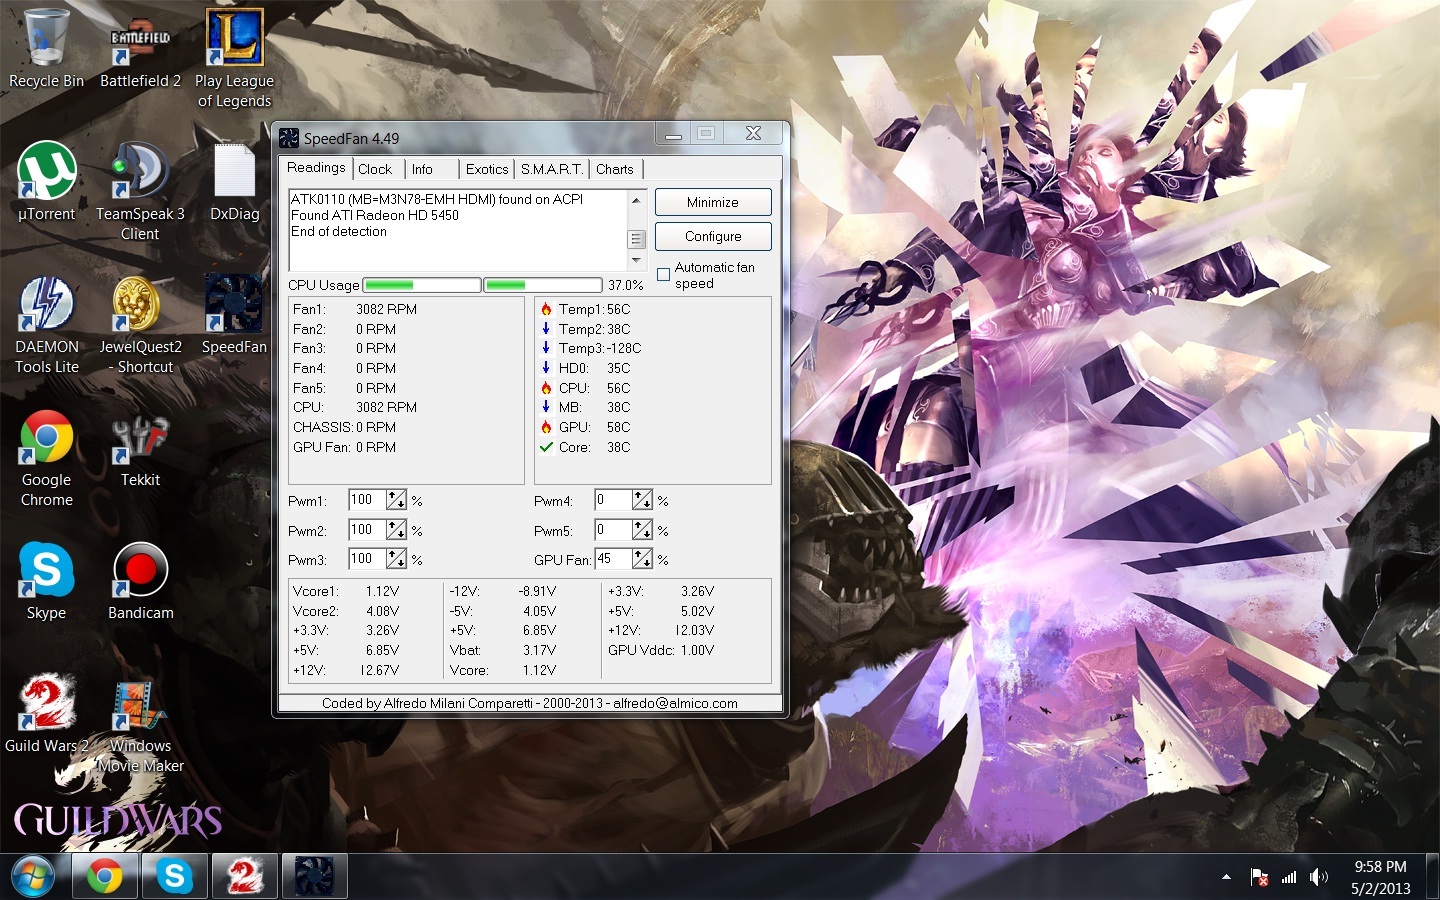
Task: Click the SpeedFan title bar icon
Action: pyautogui.click(x=289, y=138)
